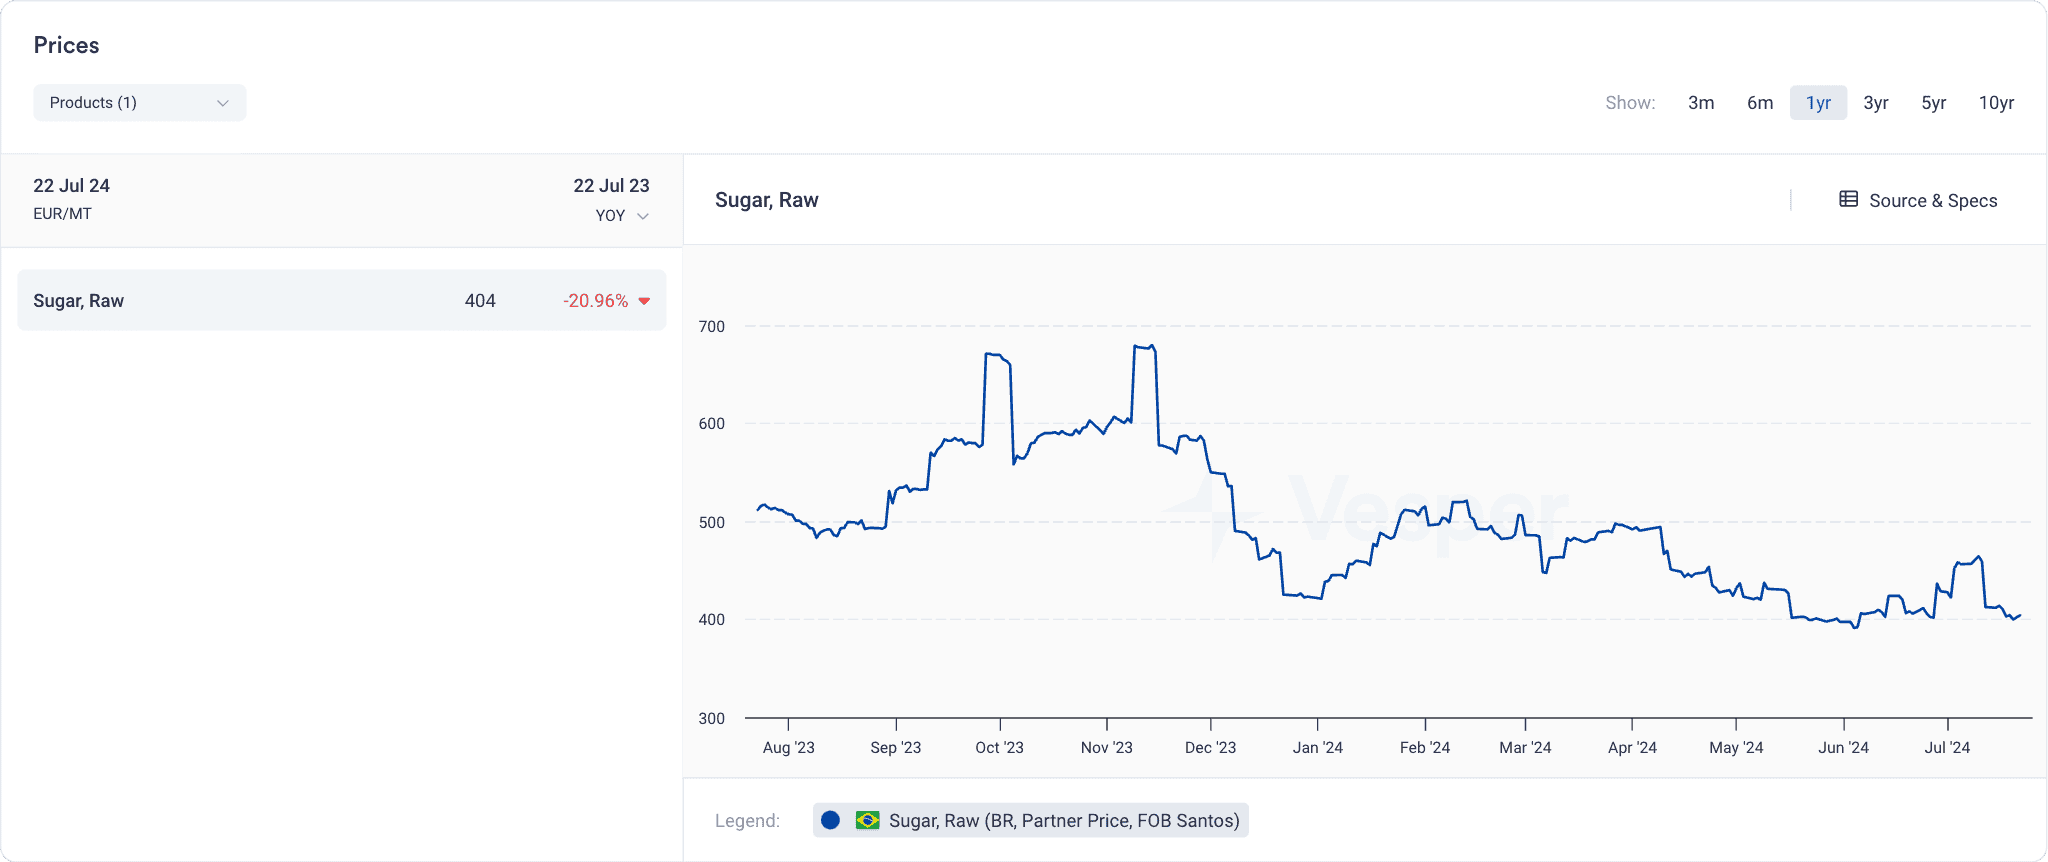Click the Jul '24 axis label
The height and width of the screenshot is (862, 2048).
pos(1947,748)
